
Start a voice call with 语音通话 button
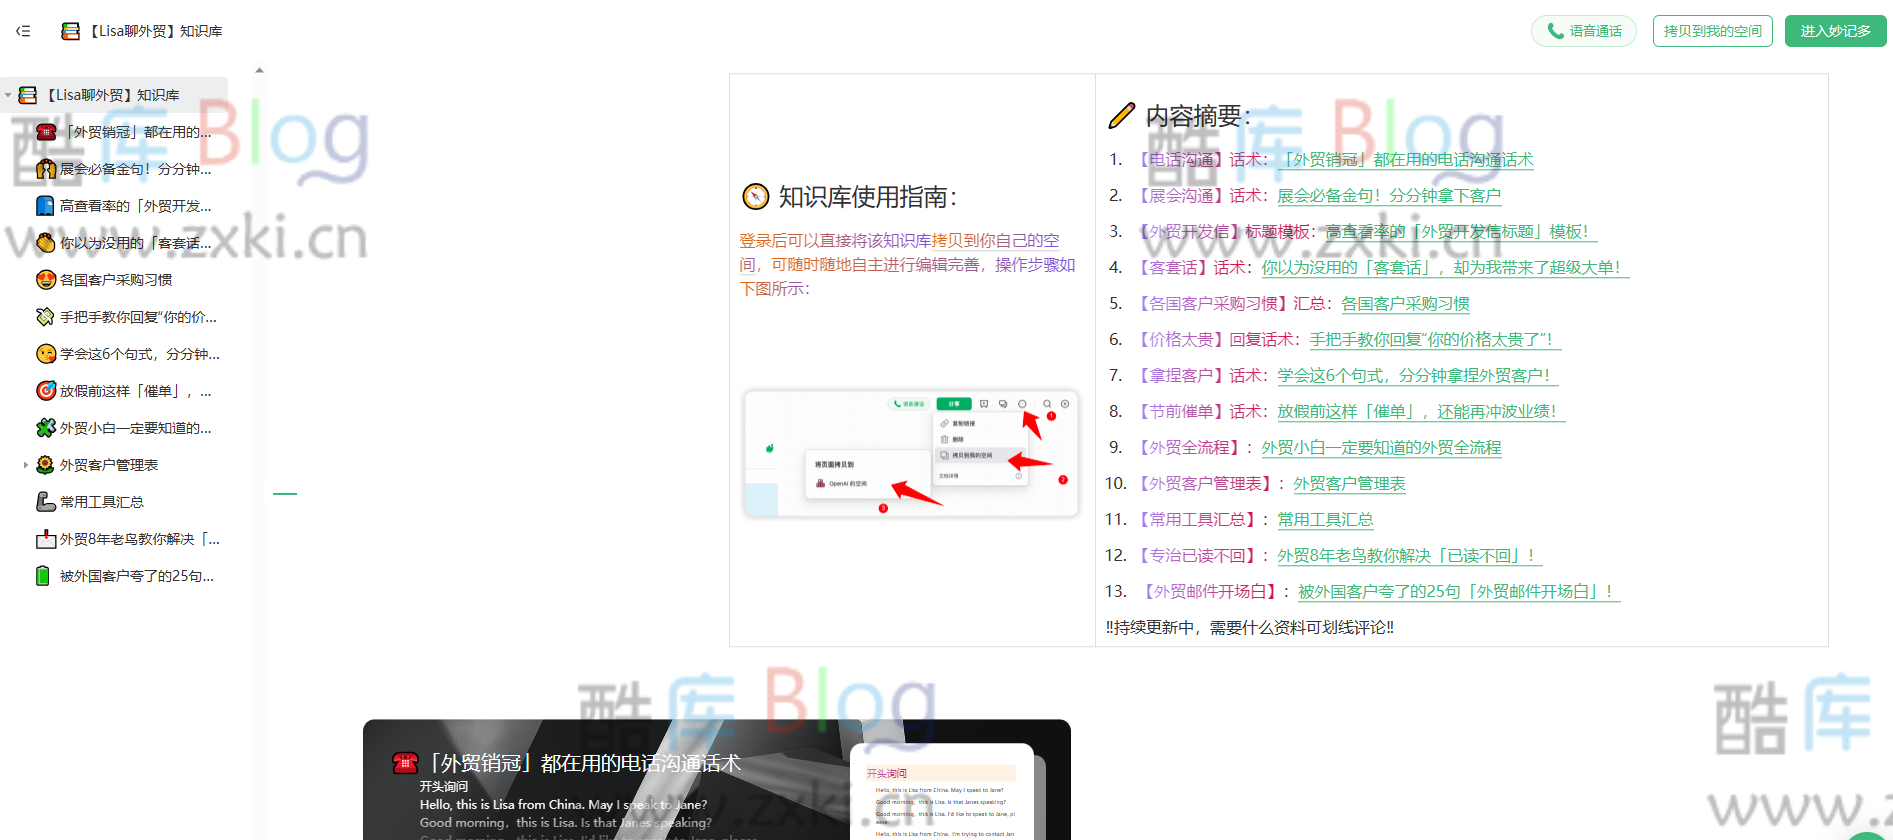tap(1584, 31)
